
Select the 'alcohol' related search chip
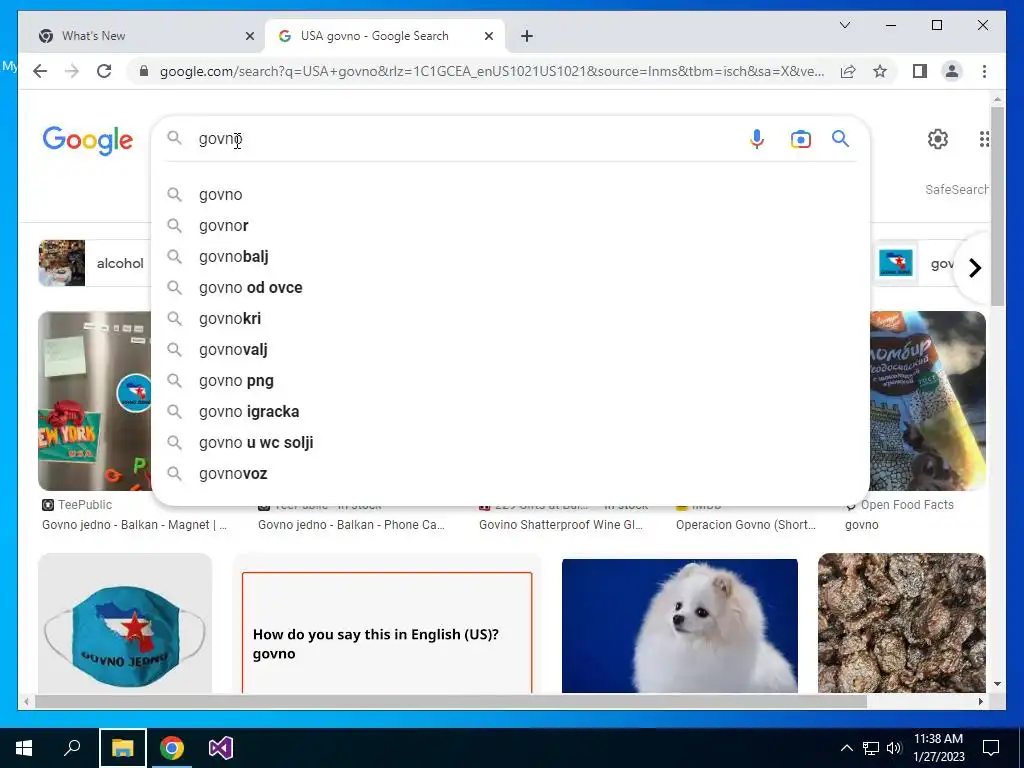pos(95,263)
